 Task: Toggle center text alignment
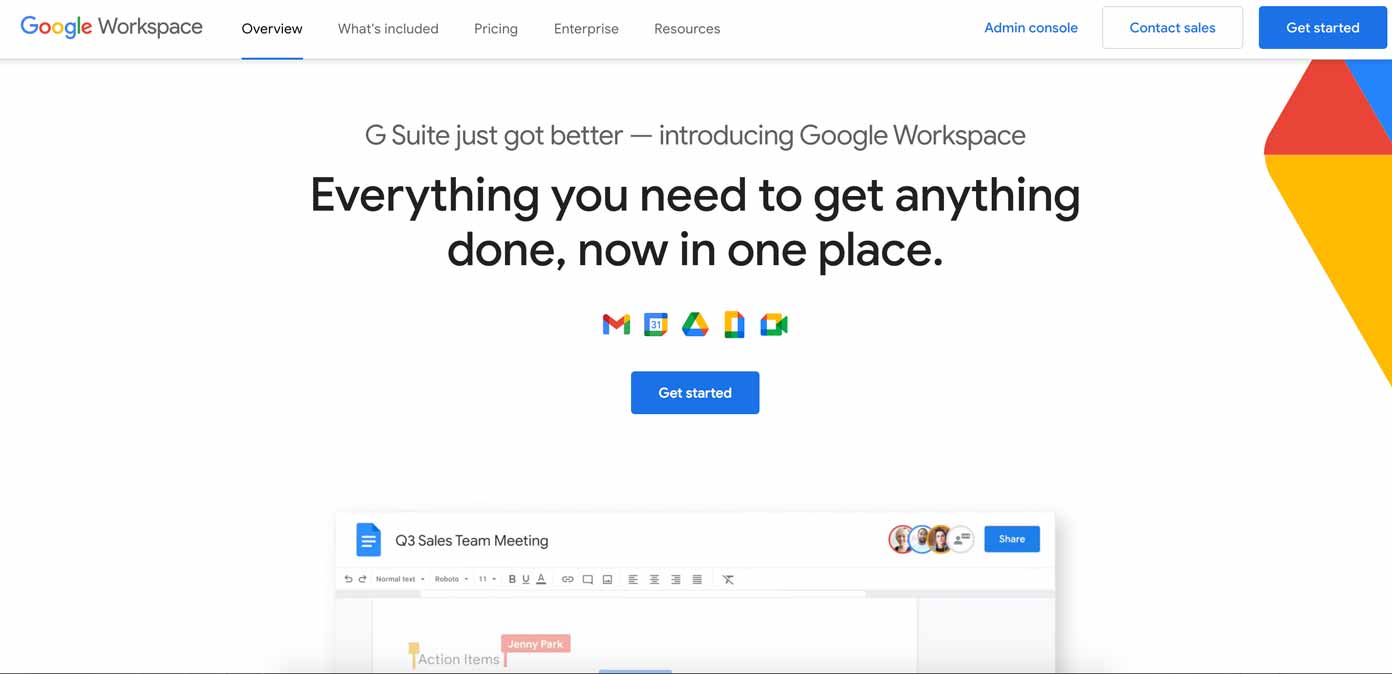tap(653, 579)
